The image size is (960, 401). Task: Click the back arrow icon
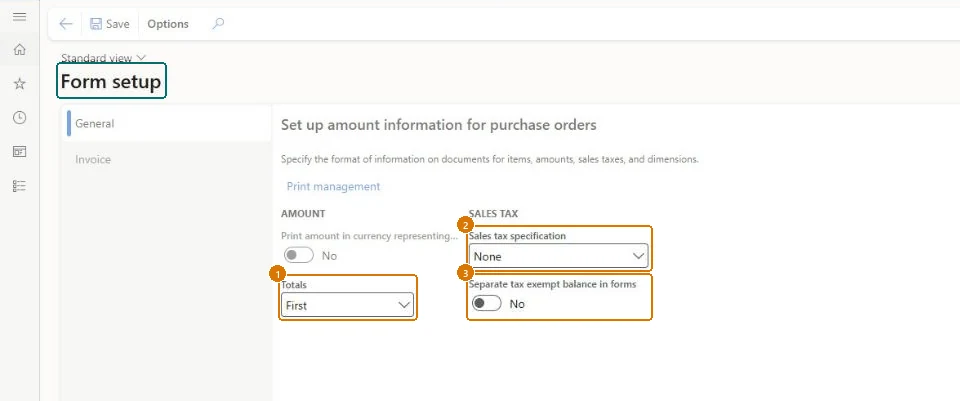click(66, 24)
